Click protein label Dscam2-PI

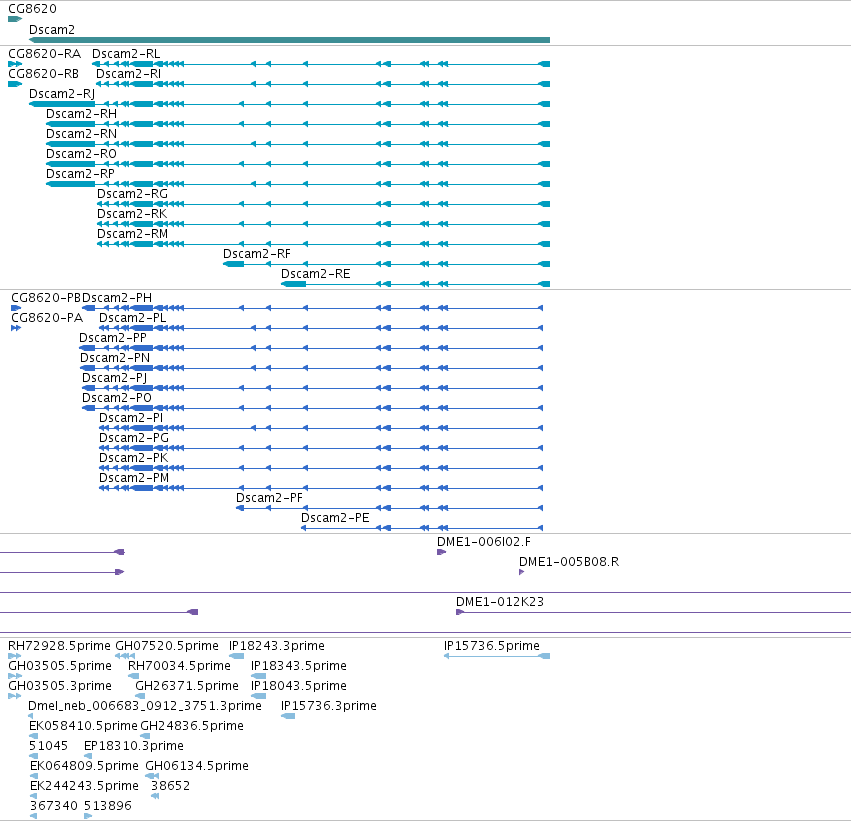pos(131,418)
